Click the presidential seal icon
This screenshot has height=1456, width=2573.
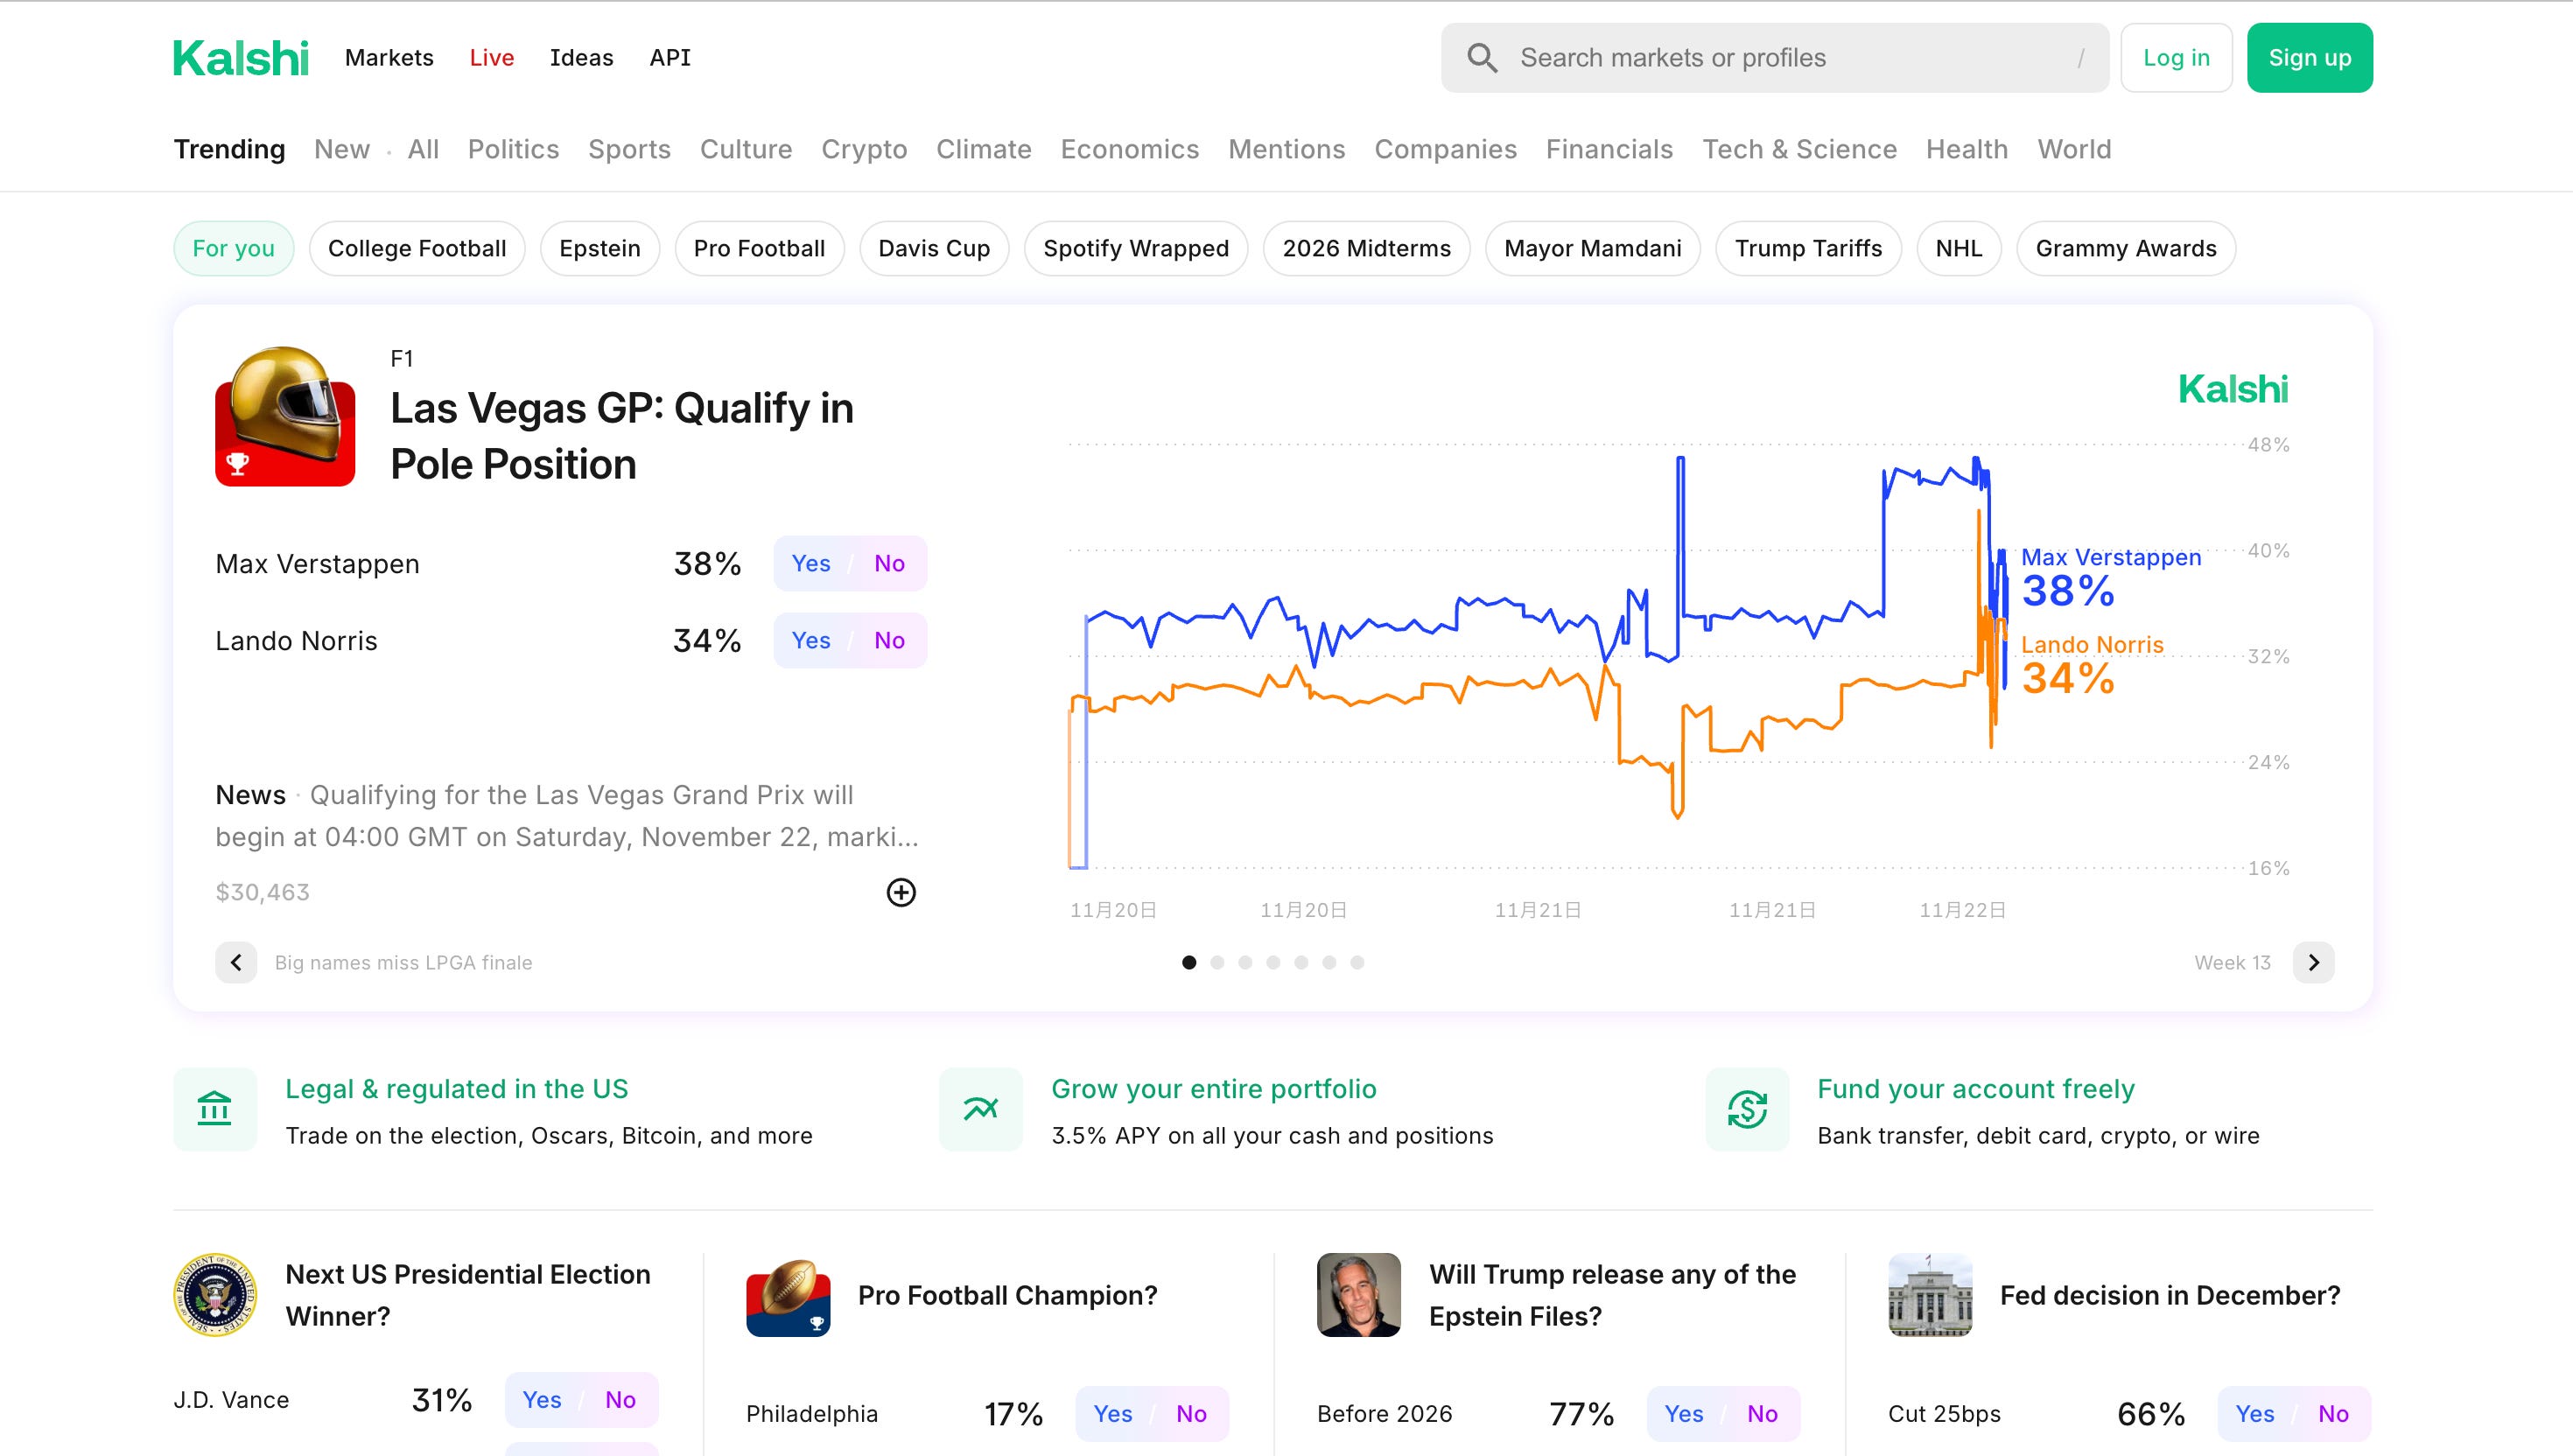click(x=215, y=1295)
